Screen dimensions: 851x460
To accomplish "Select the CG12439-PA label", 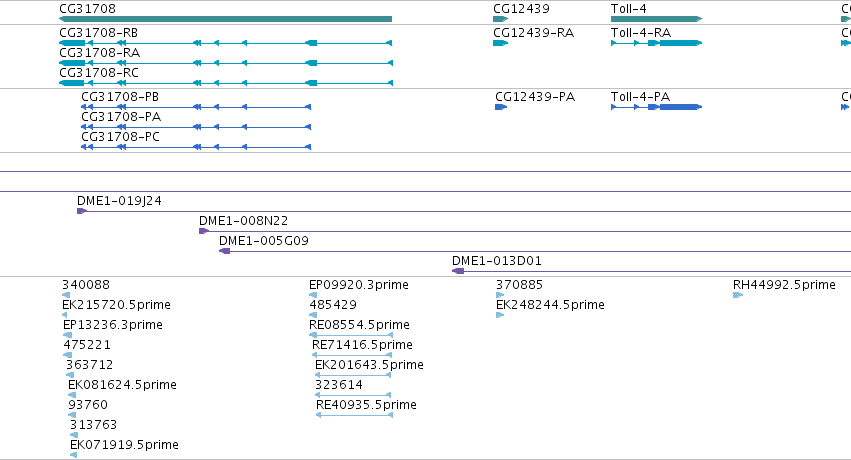I will tap(535, 97).
